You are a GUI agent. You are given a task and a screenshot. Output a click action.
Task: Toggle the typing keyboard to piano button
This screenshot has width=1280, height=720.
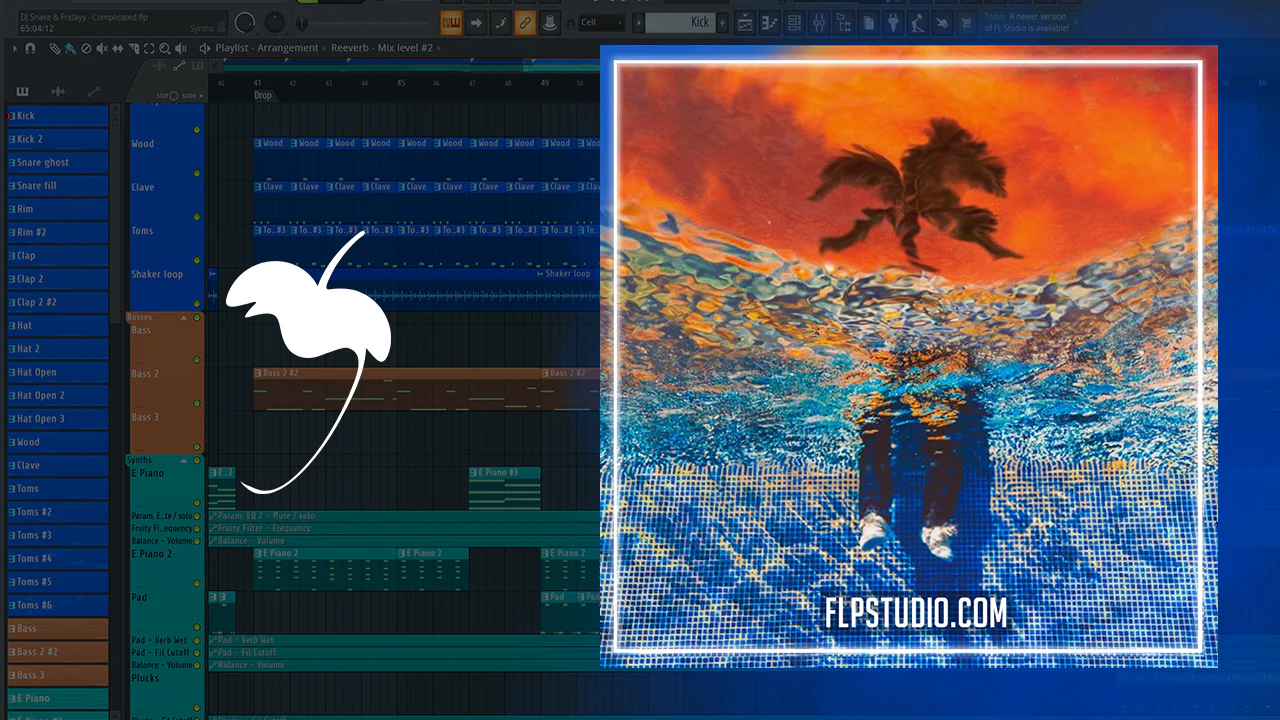[x=451, y=22]
